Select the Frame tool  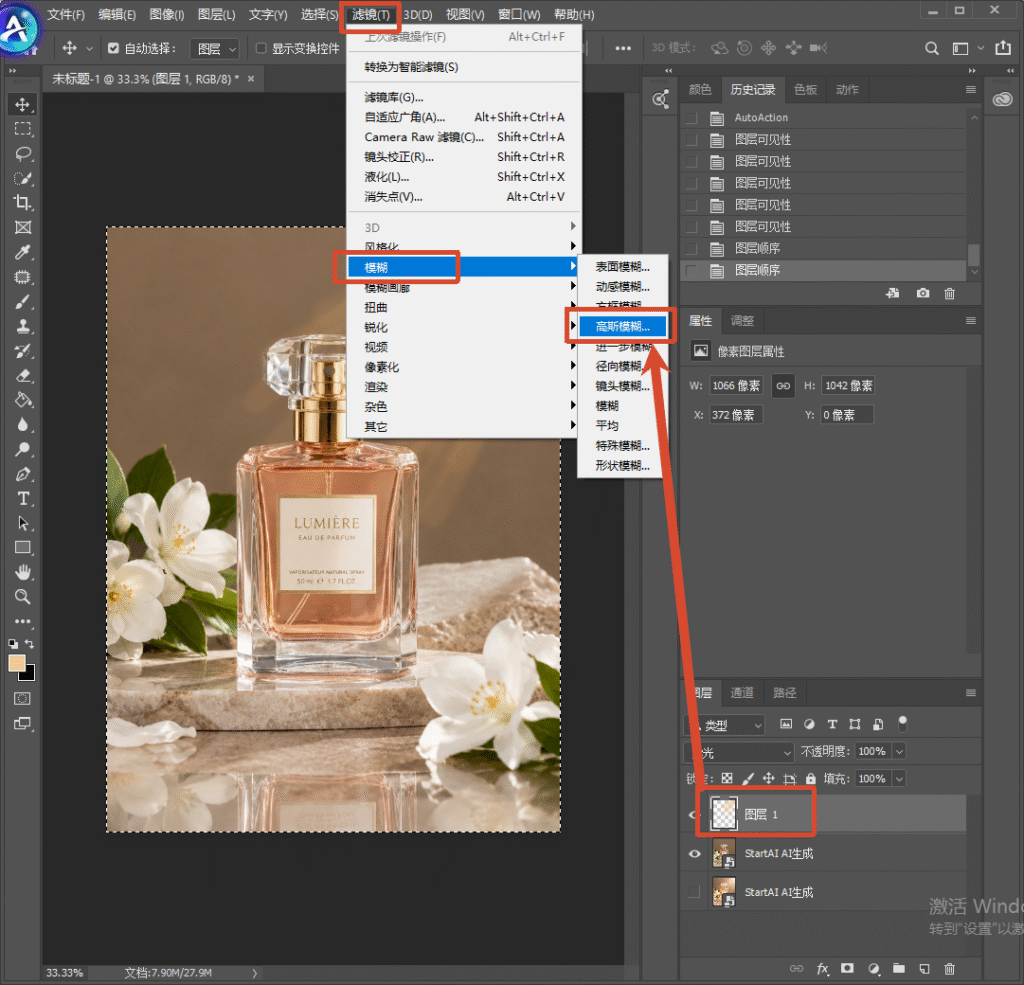(23, 227)
